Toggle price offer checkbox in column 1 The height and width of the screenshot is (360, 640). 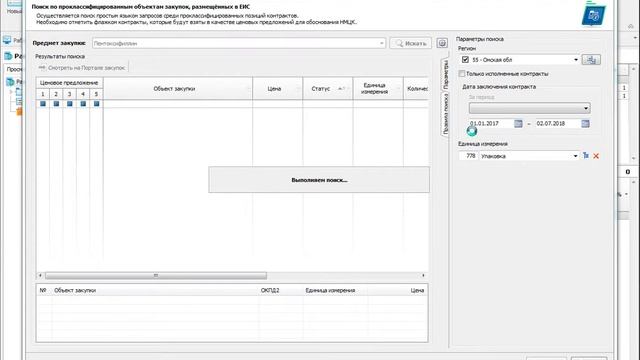point(43,104)
